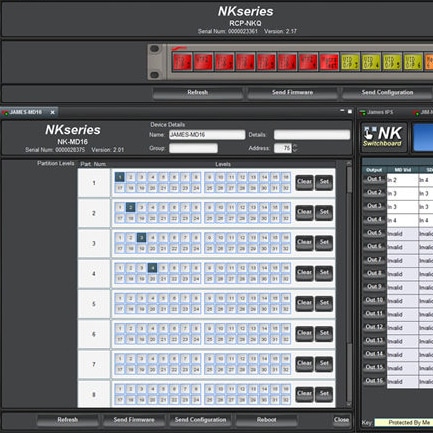Clear the levels of partition 4
Image resolution: width=433 pixels, height=433 pixels.
(x=304, y=273)
